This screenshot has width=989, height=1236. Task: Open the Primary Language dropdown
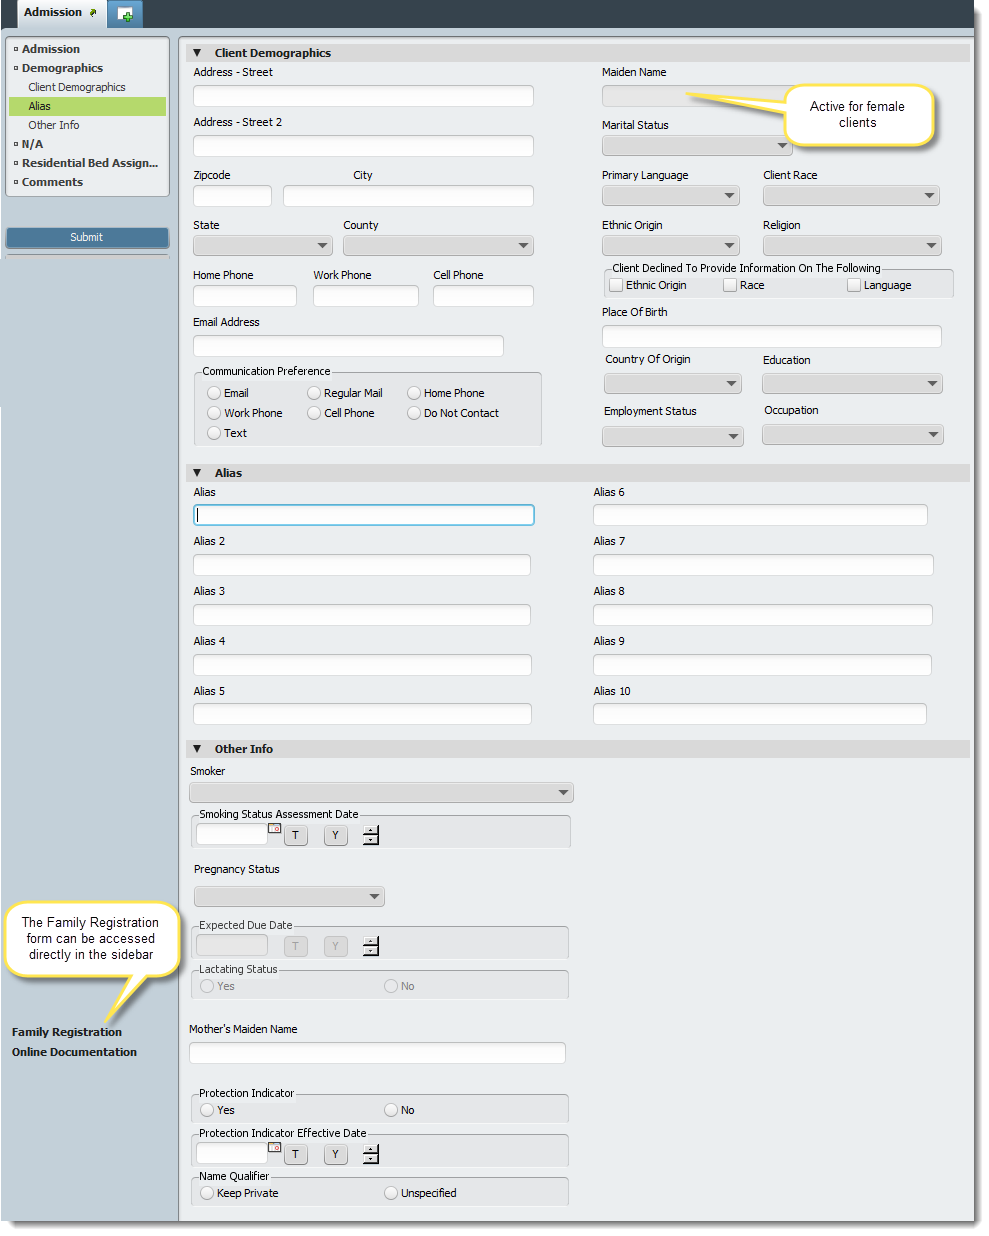tap(671, 196)
